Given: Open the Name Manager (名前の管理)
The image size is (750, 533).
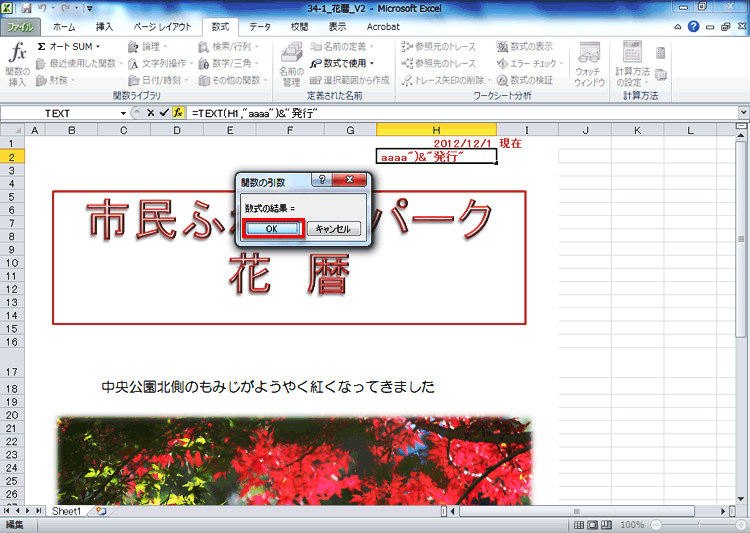Looking at the screenshot, I should point(291,64).
